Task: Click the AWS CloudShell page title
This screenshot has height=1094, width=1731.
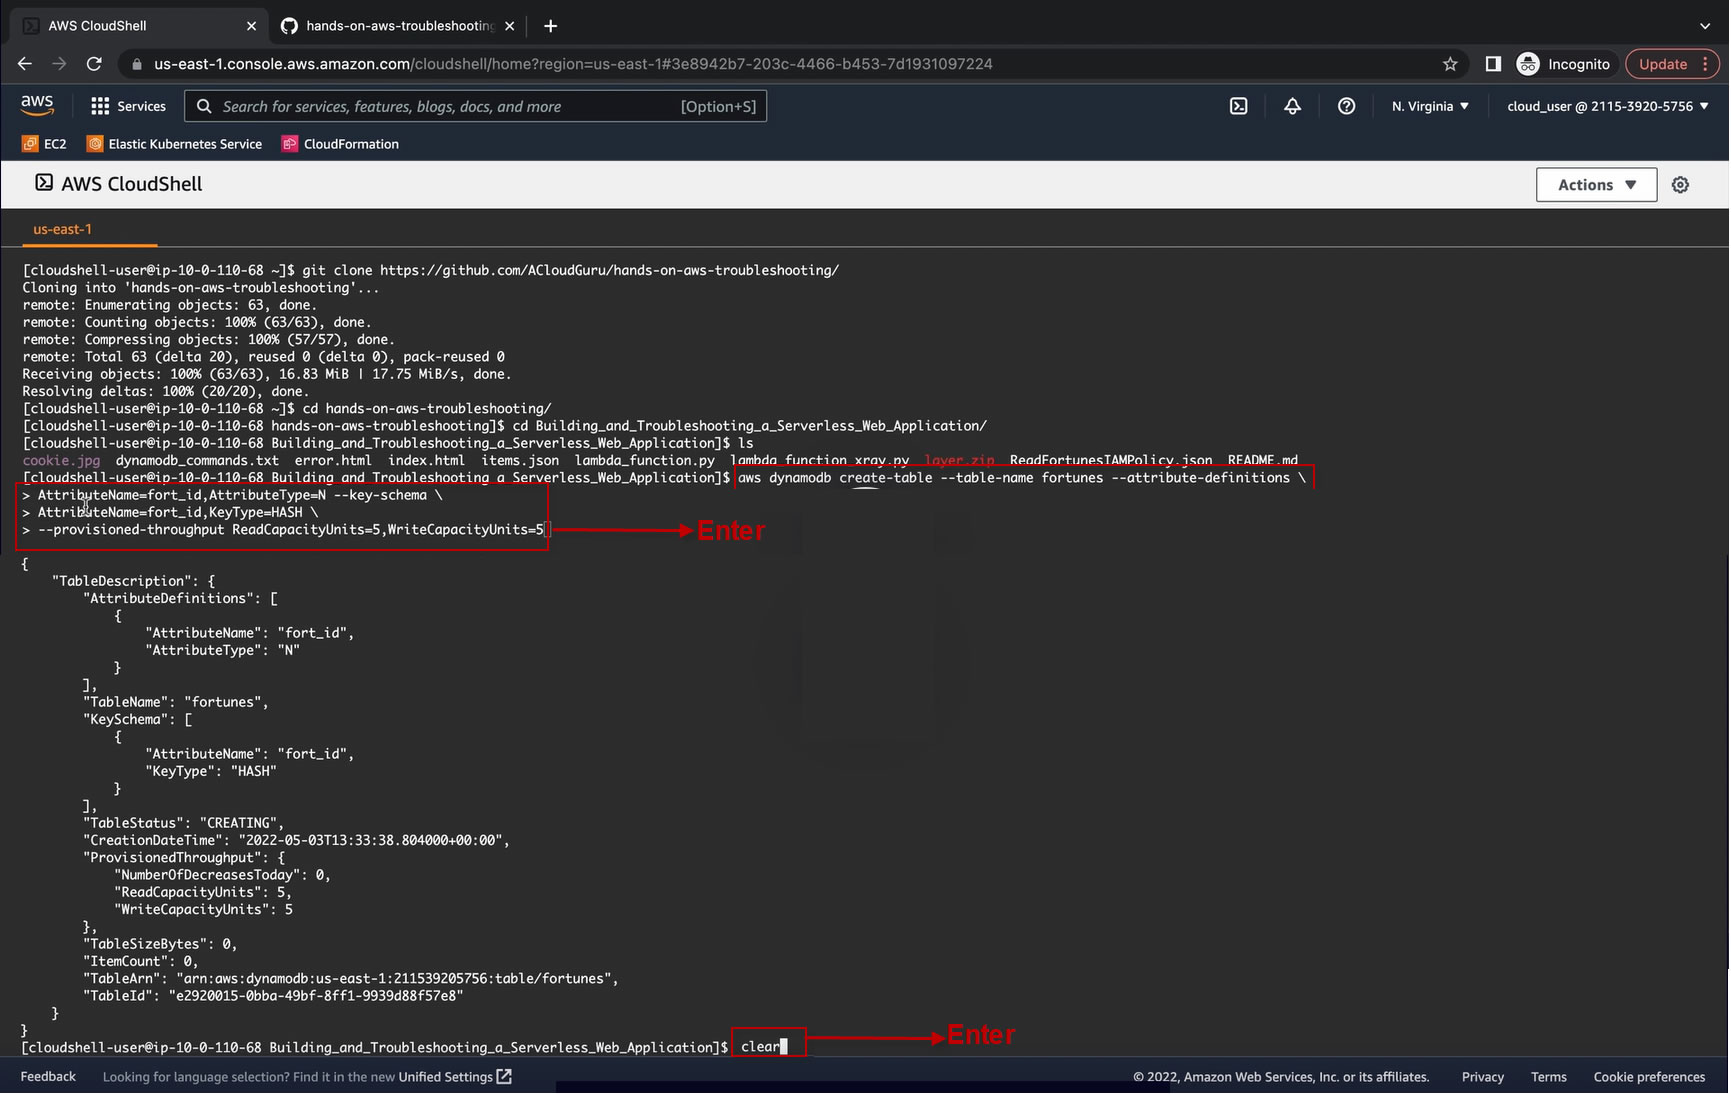Action: 119,184
